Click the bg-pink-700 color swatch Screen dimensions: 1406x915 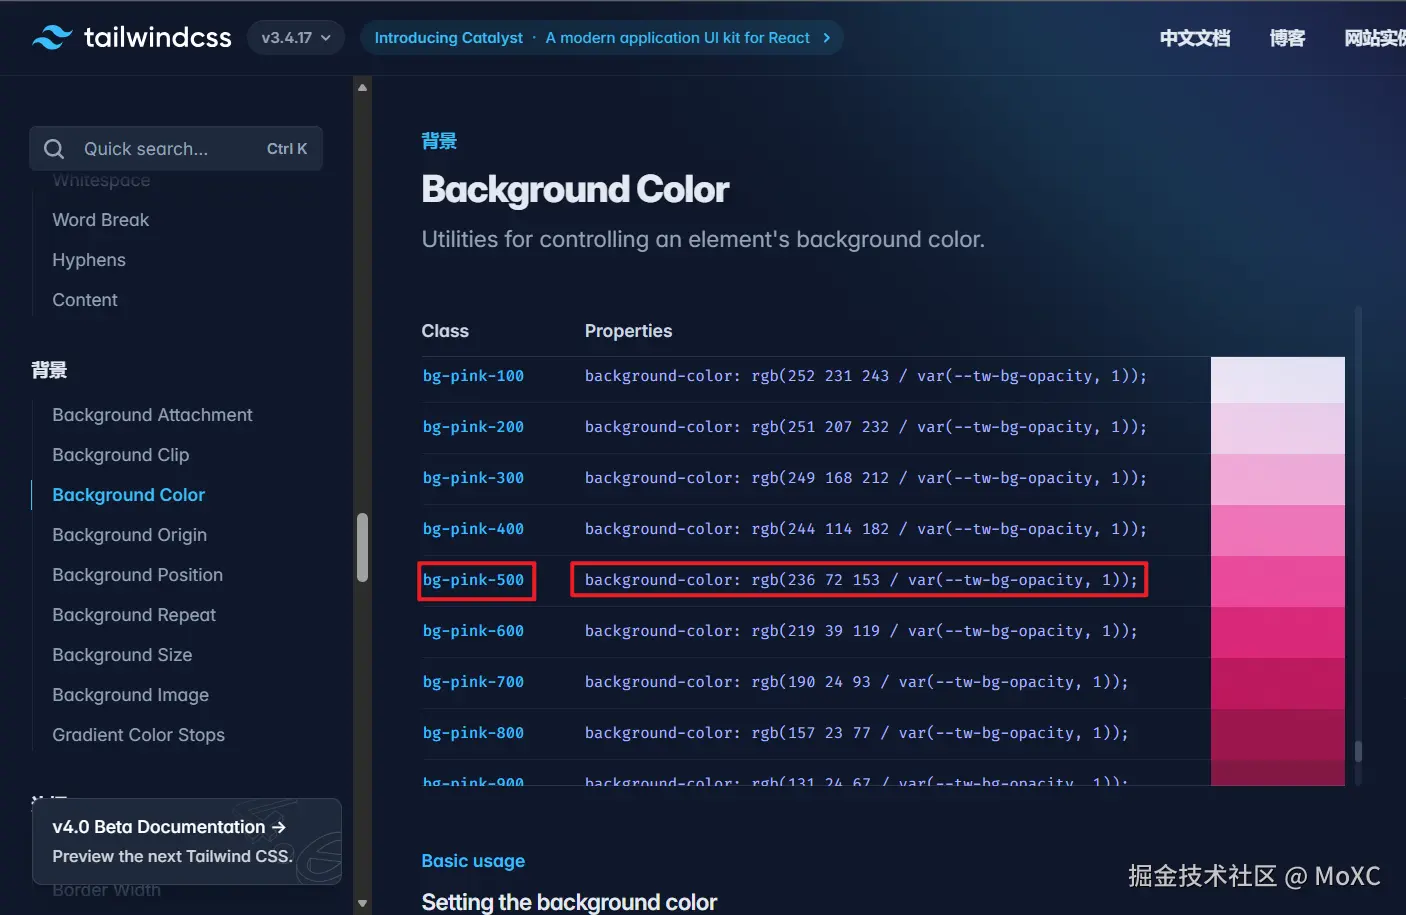pos(1278,683)
